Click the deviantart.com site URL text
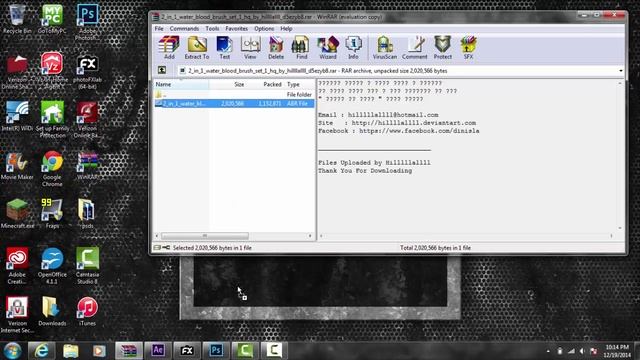Image resolution: width=640 pixels, height=360 pixels. point(413,123)
